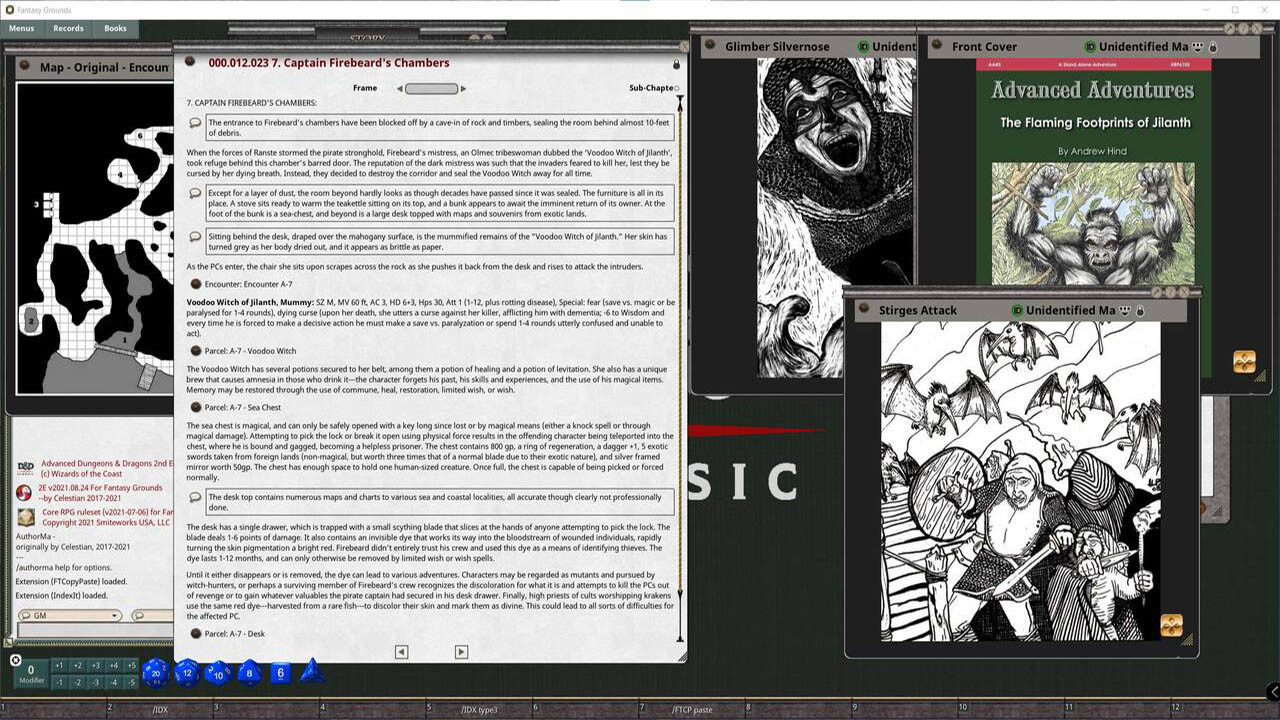Screen dimensions: 1280x720
Task: Open the Records menu
Action: [67, 29]
